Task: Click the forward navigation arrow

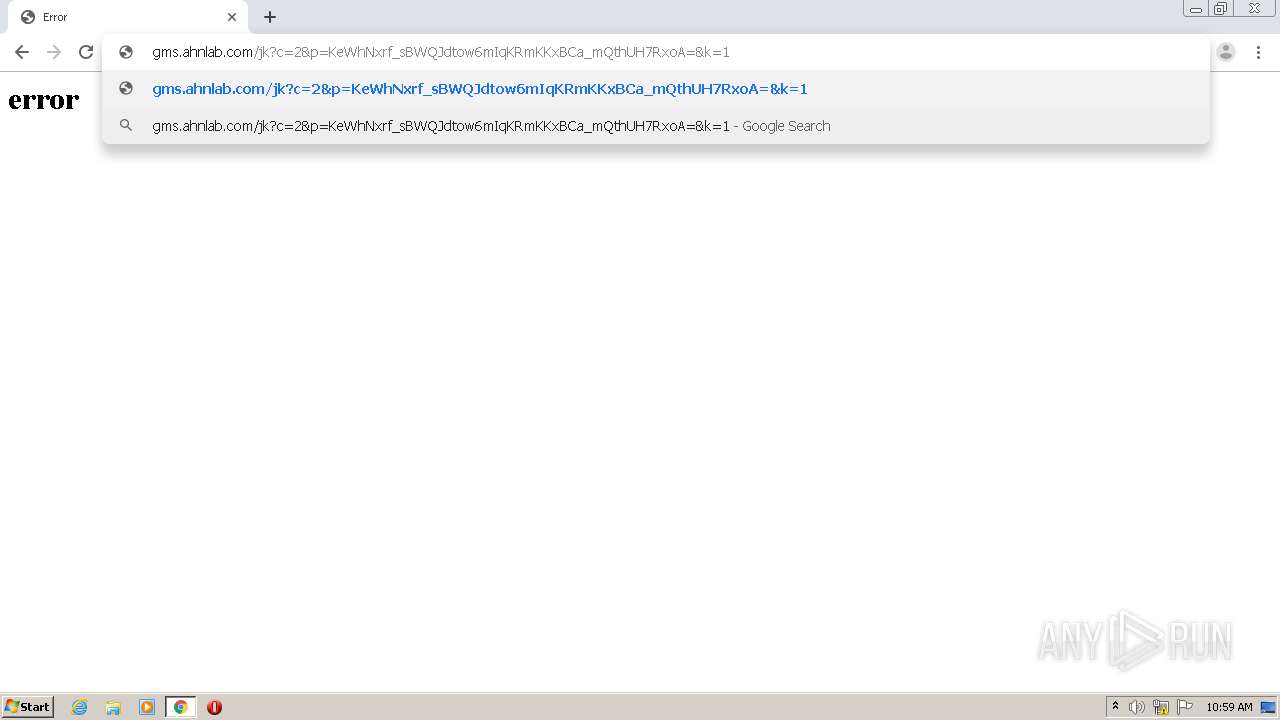Action: point(54,52)
